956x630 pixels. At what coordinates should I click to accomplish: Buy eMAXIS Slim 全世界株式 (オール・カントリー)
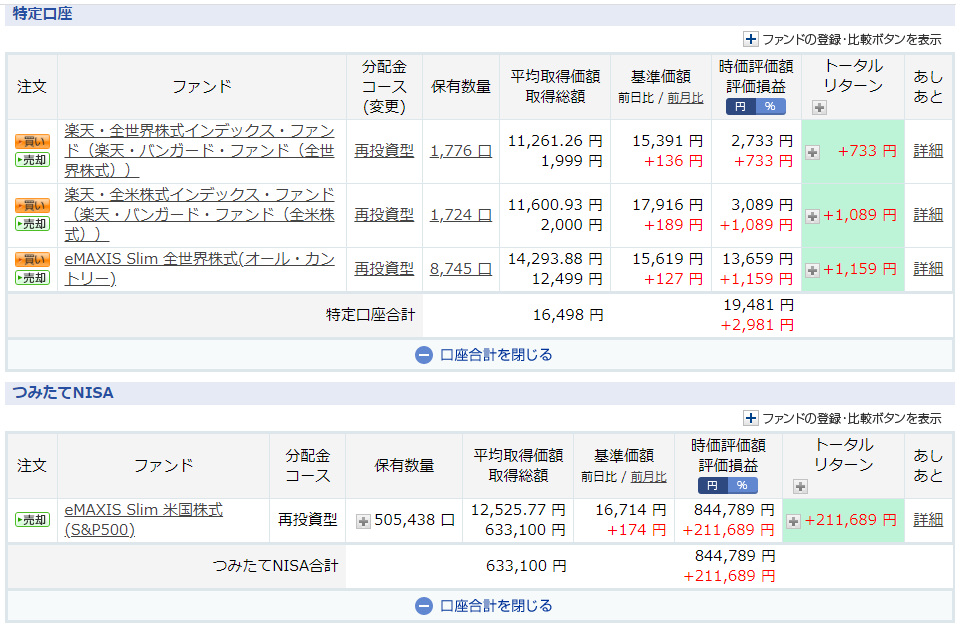coord(32,260)
